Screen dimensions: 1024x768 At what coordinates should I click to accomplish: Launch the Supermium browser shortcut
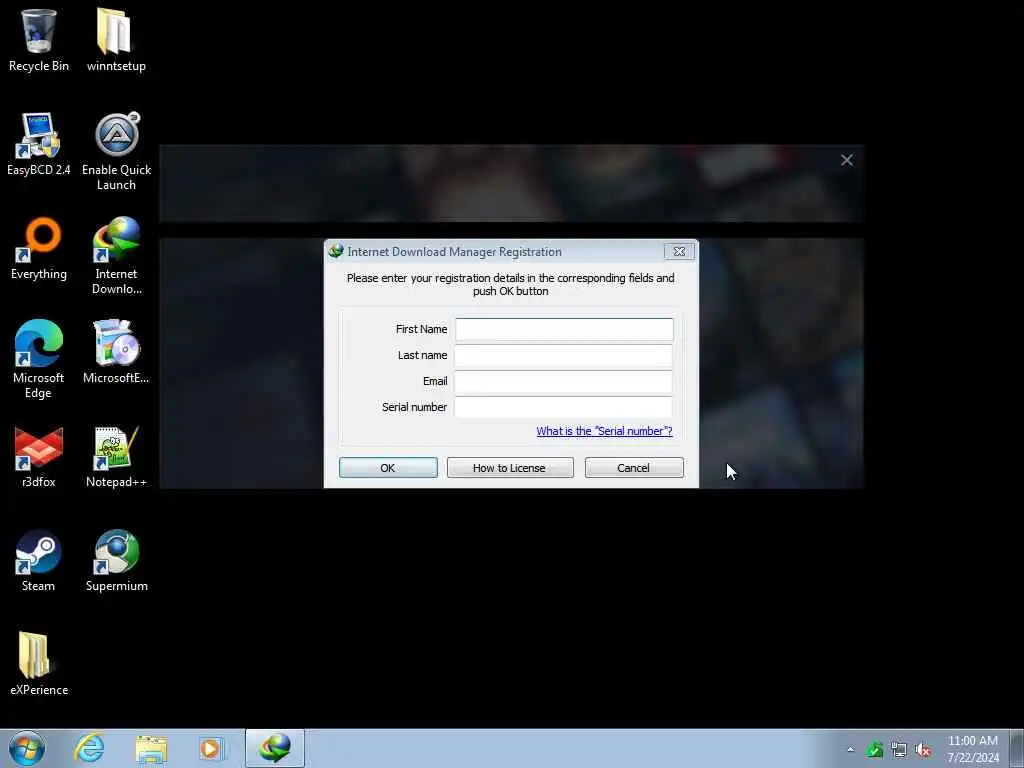point(116,560)
